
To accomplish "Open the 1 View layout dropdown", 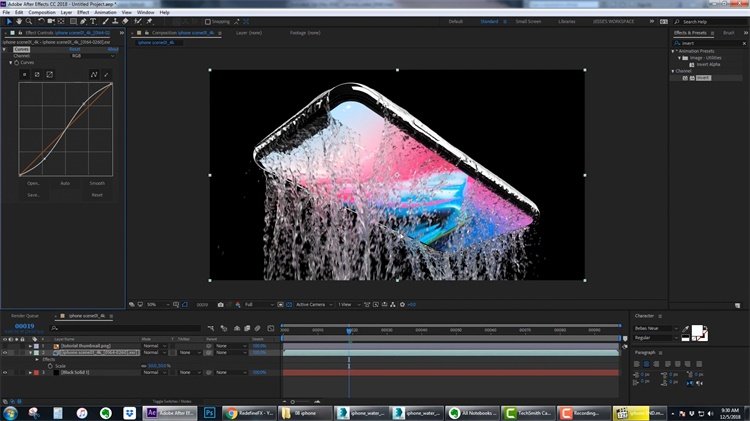I will click(x=349, y=305).
